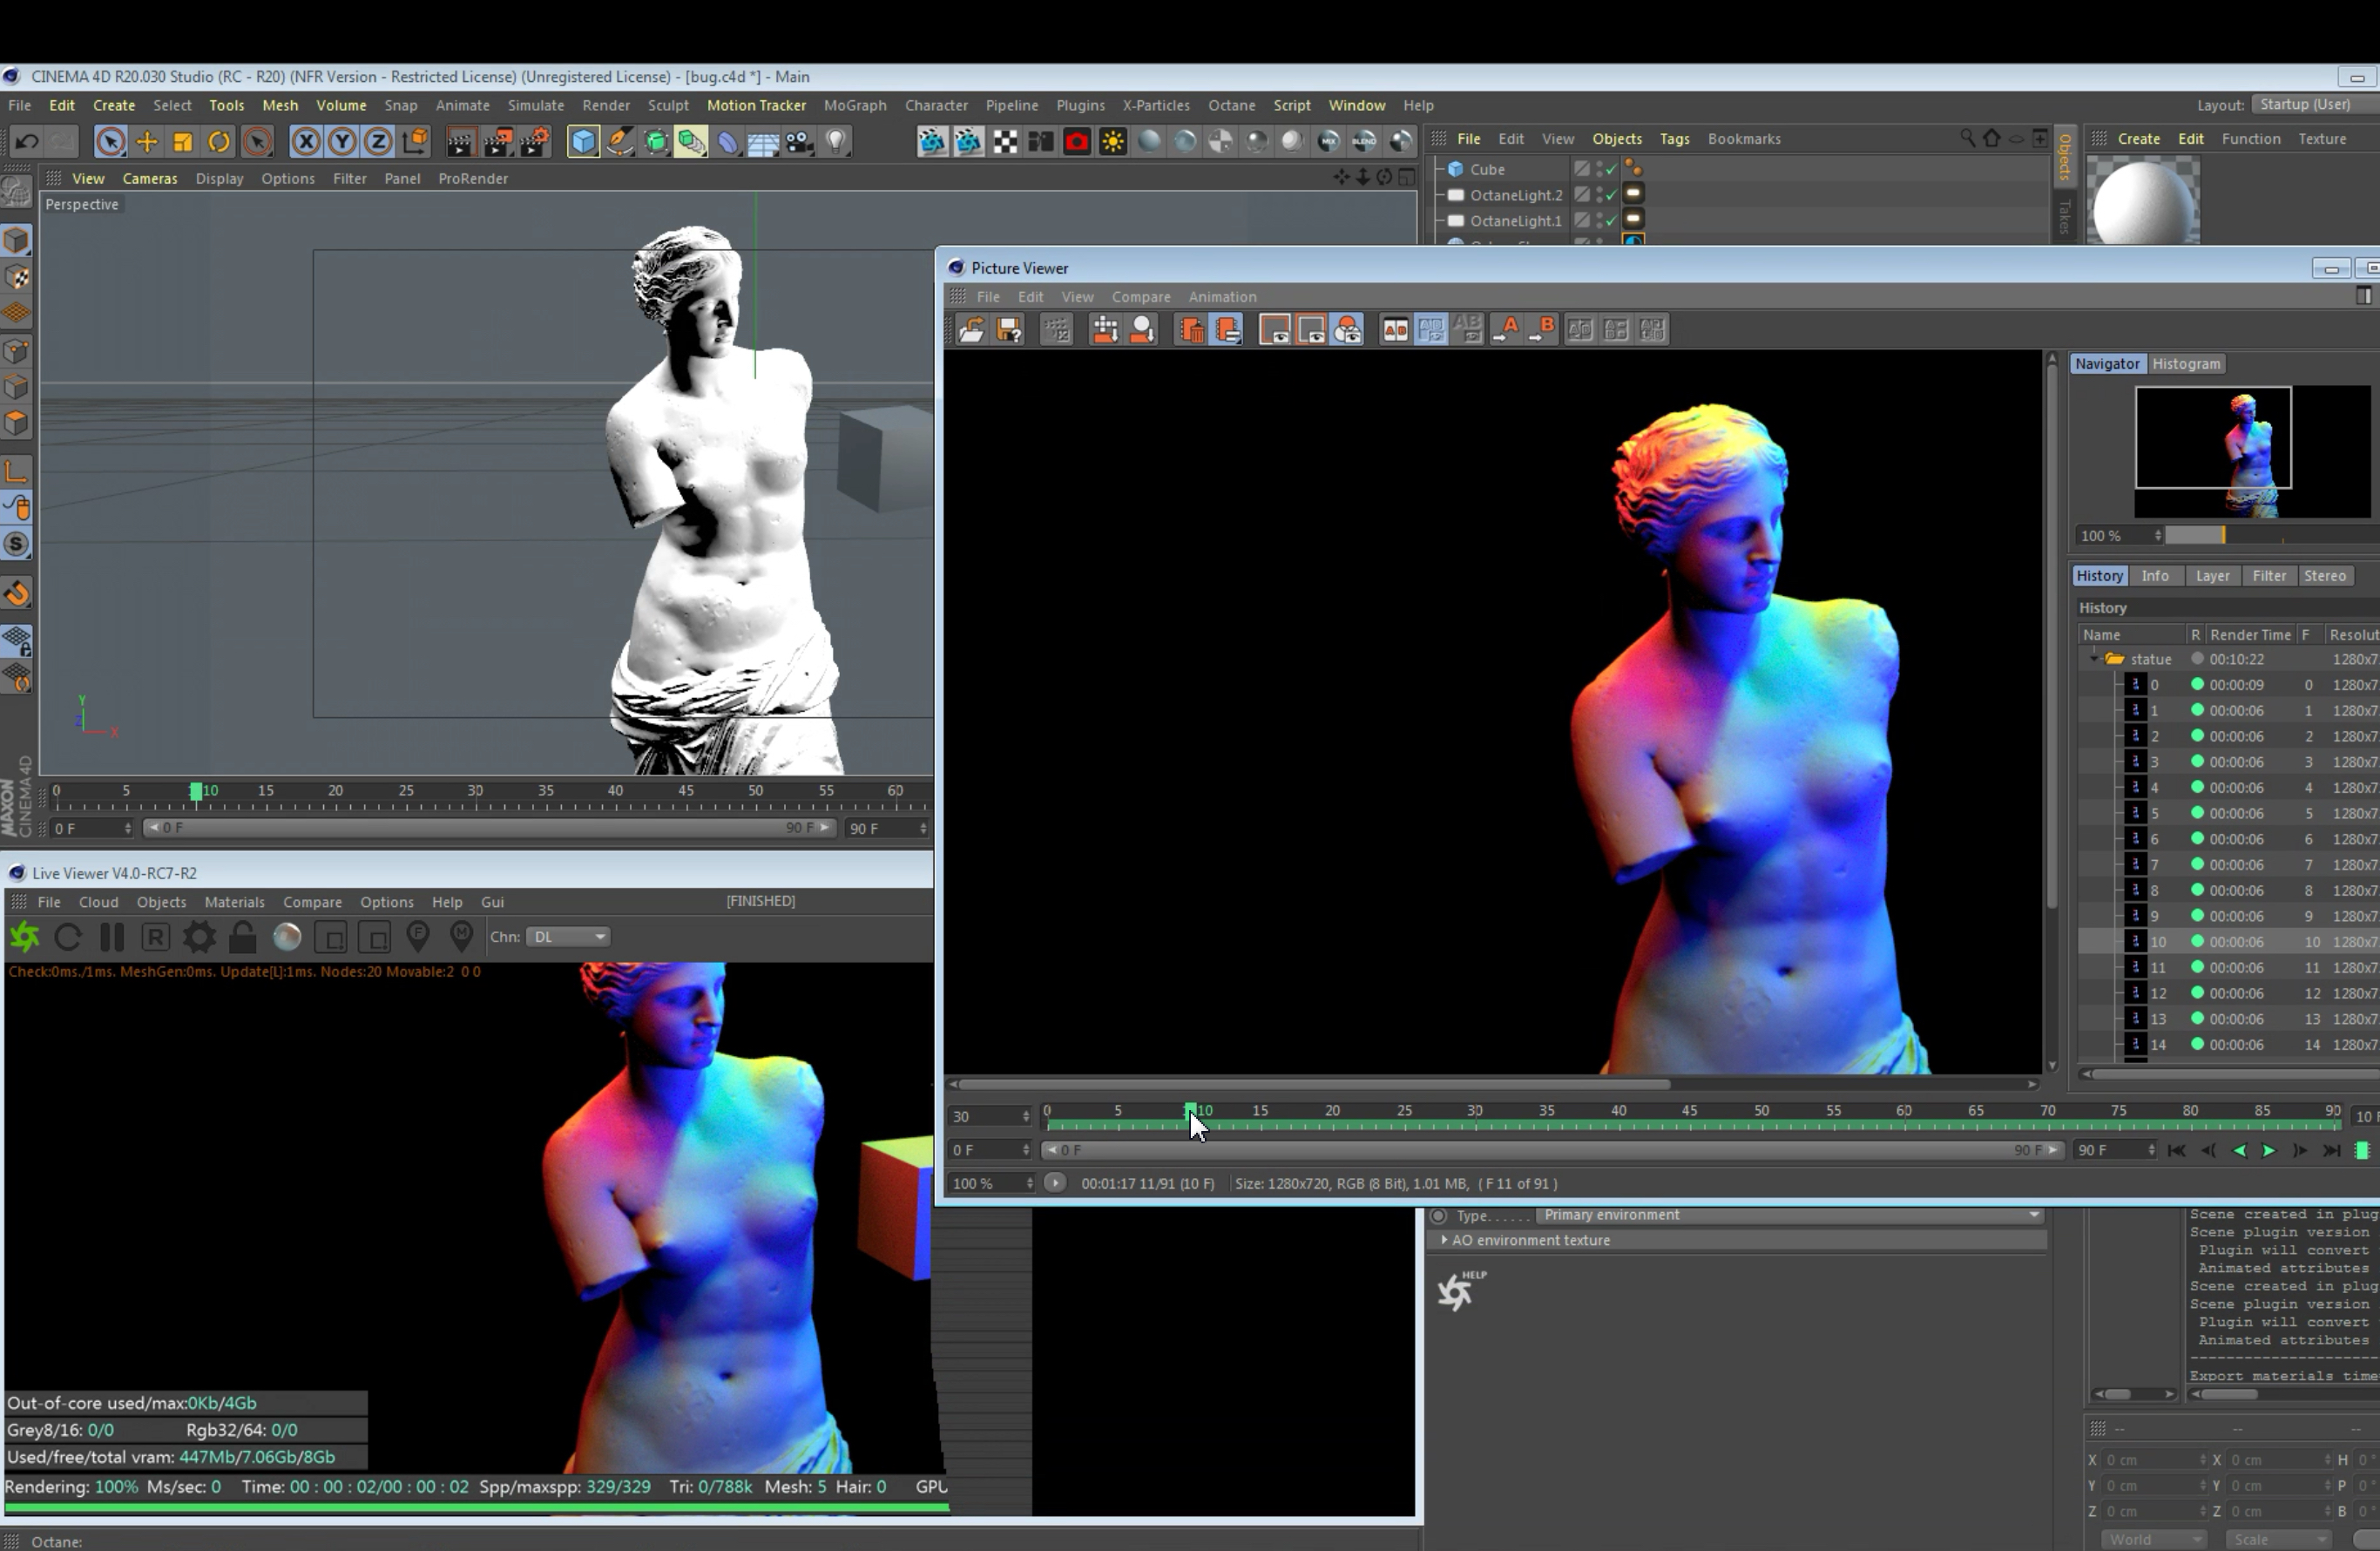Viewport: 2380px width, 1551px height.
Task: Add a Cube primitive from the toolbar
Action: pos(583,142)
